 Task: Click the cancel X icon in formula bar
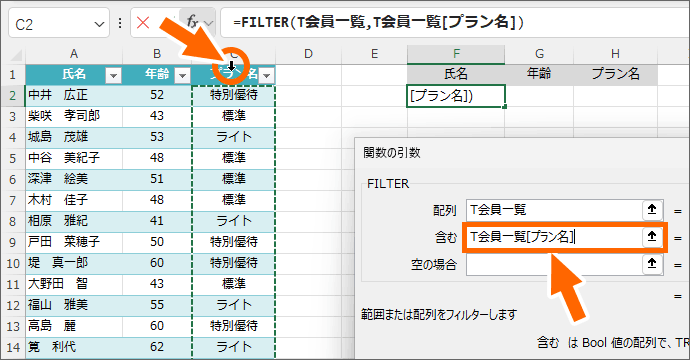pos(143,22)
